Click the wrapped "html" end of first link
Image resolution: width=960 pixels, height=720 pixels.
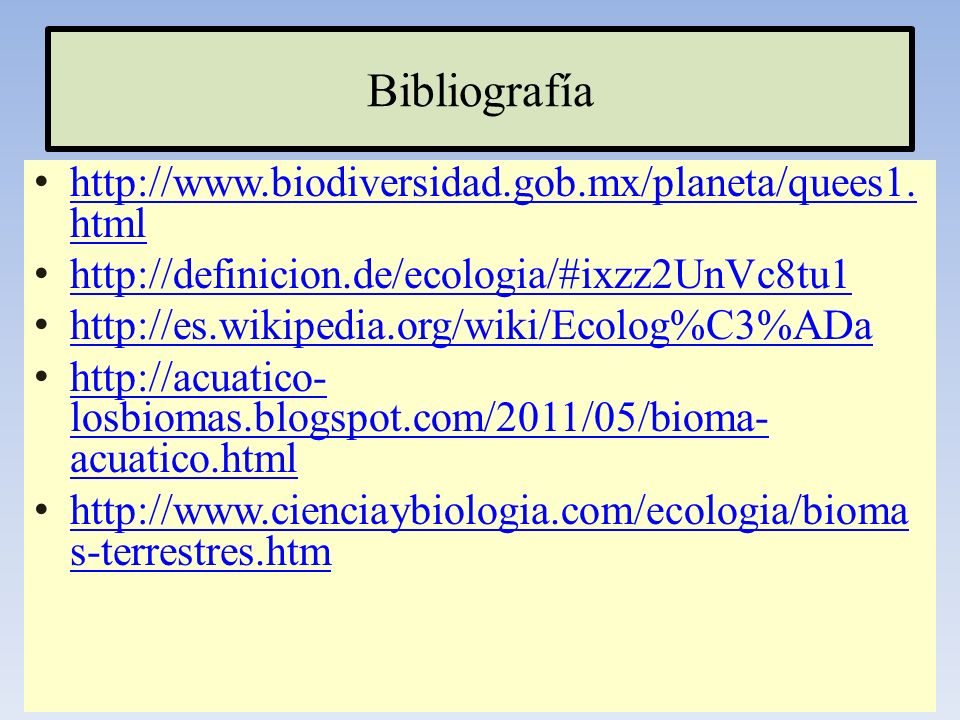click(x=108, y=223)
